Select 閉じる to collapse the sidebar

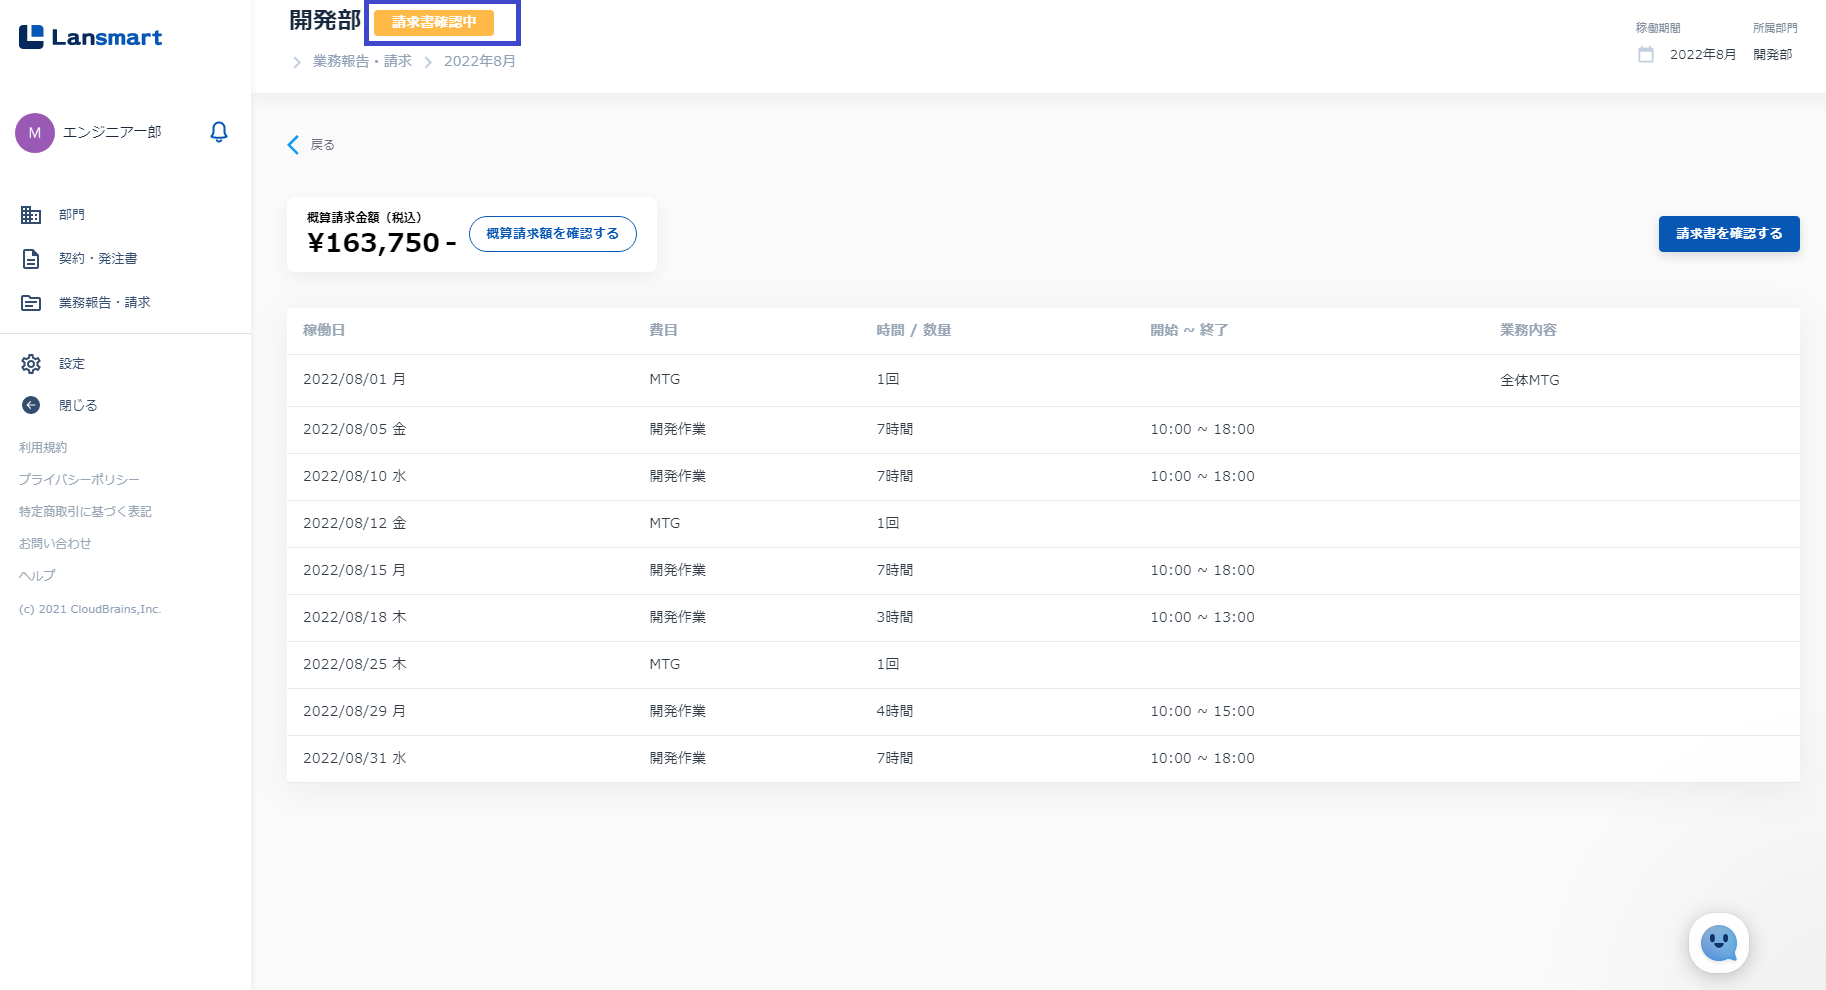pyautogui.click(x=78, y=406)
